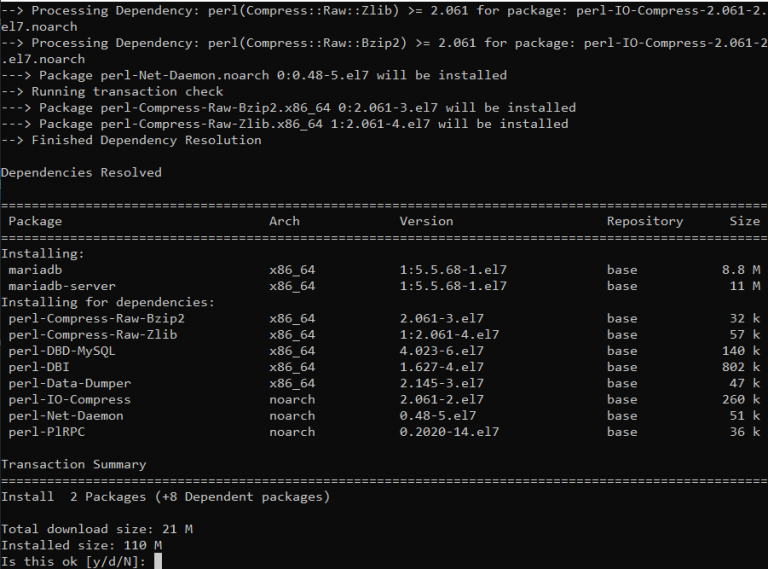Click the Arch column header

point(284,221)
